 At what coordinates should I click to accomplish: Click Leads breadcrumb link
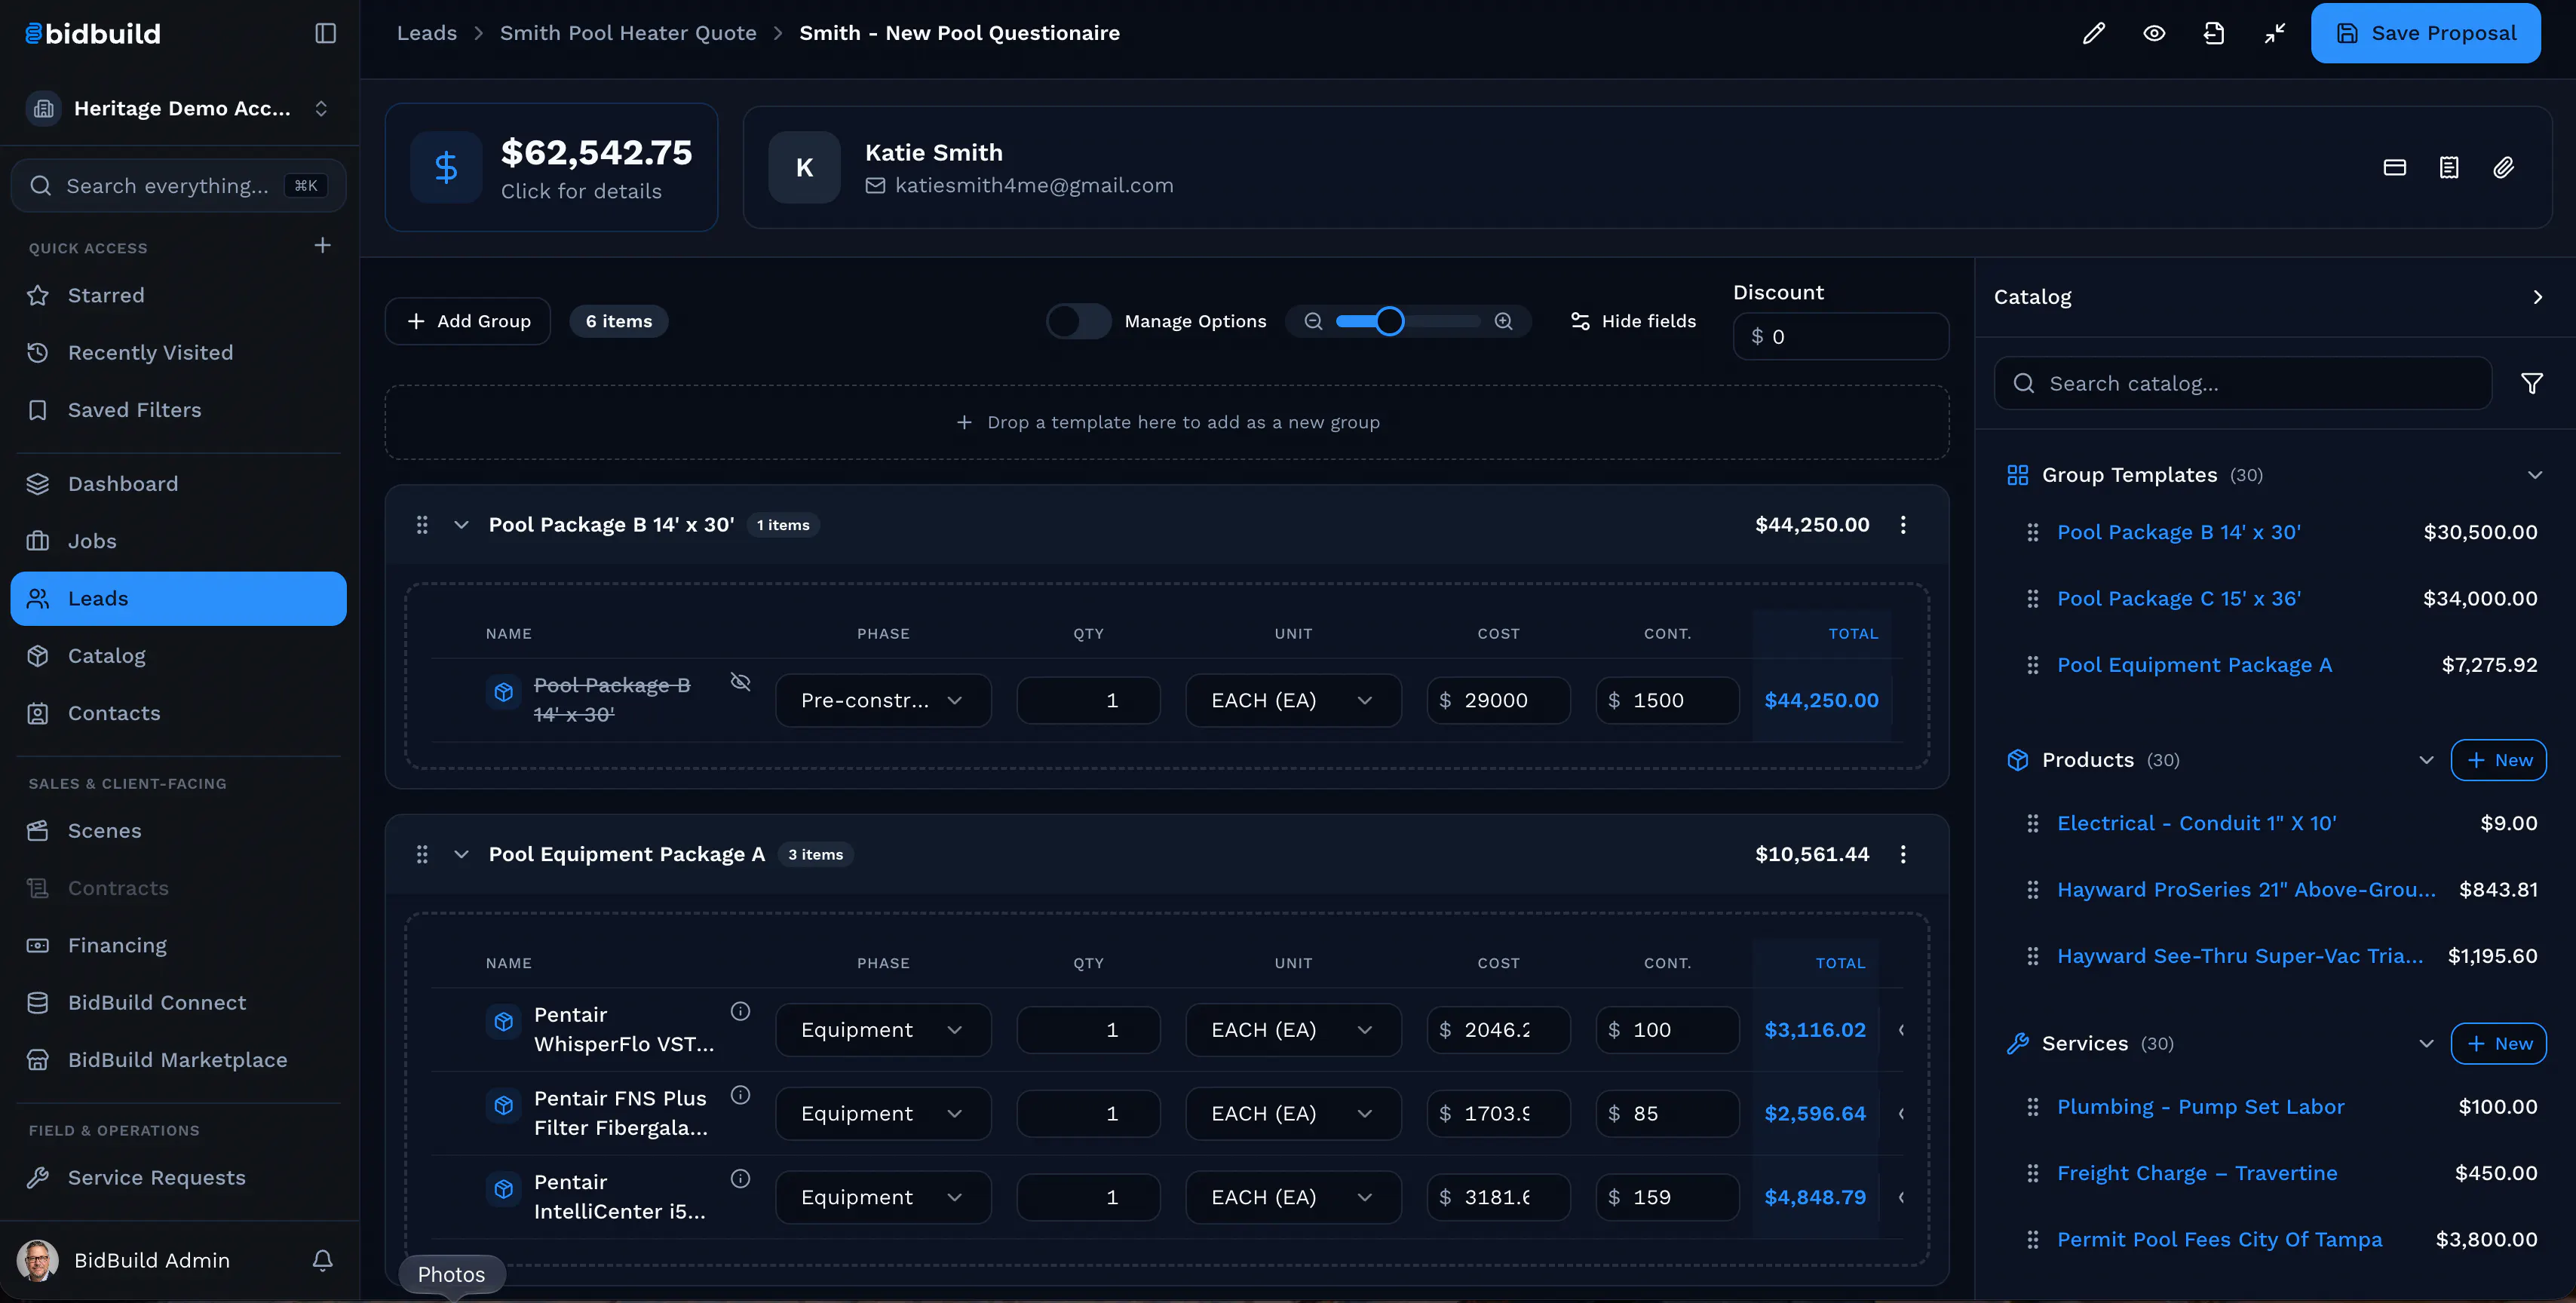click(x=427, y=33)
